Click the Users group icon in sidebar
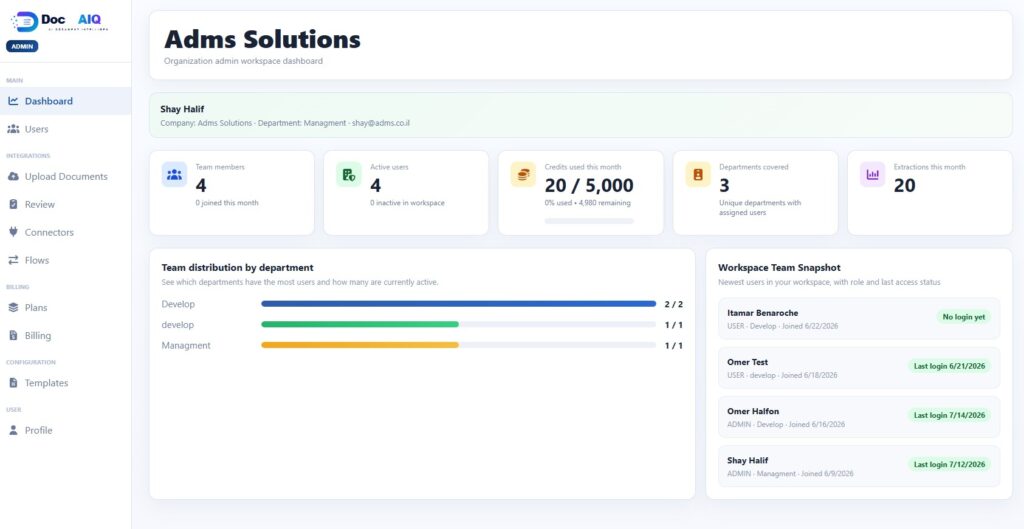Viewport: 1024px width, 529px height. tap(13, 129)
